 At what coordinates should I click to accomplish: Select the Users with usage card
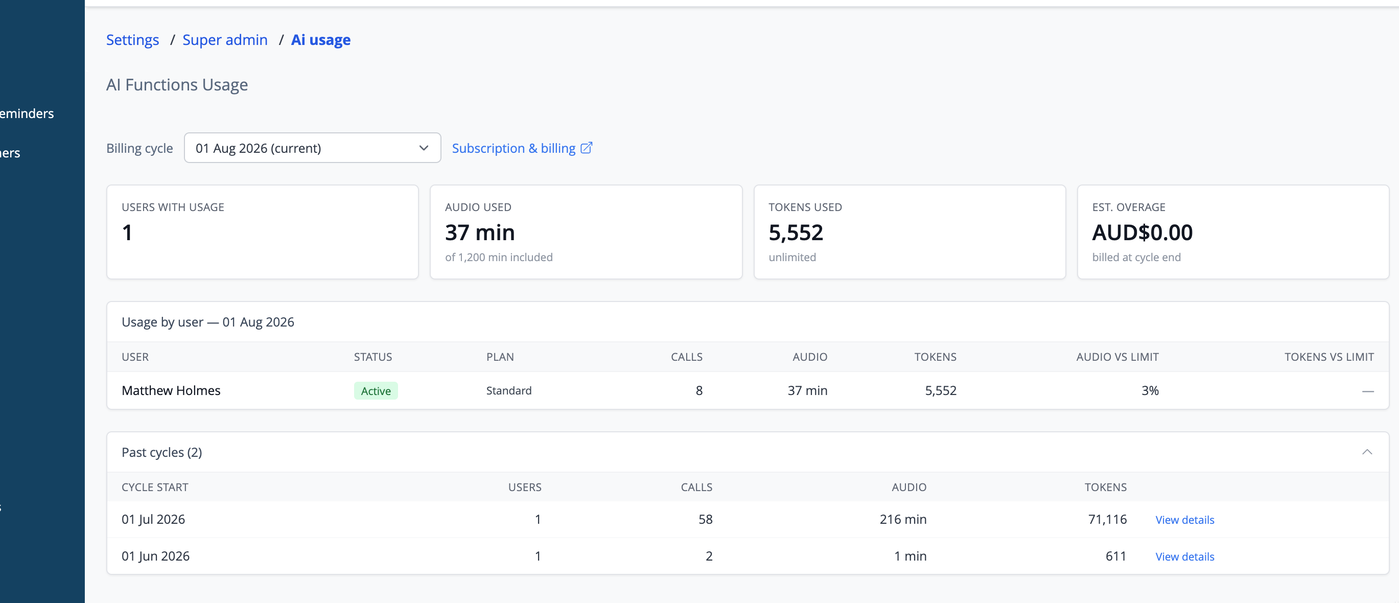coord(263,232)
